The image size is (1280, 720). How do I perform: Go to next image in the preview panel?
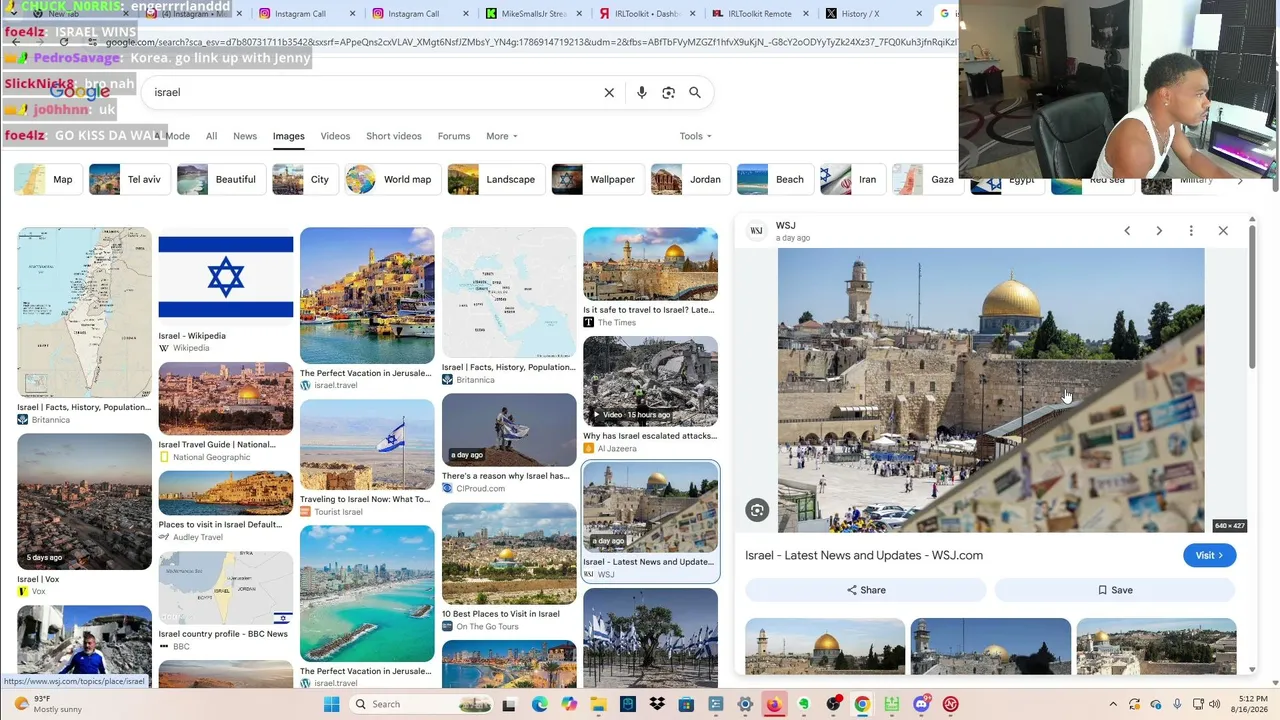[x=1159, y=231]
